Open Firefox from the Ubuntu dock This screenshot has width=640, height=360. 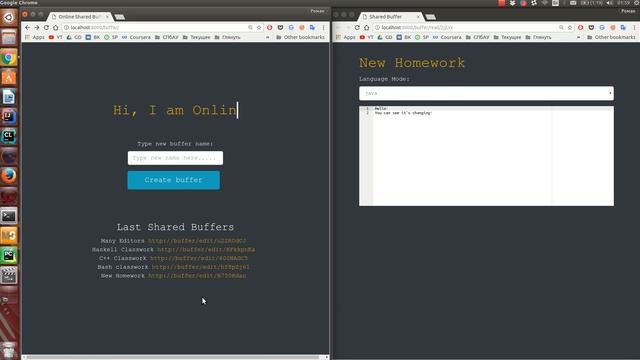click(x=9, y=176)
